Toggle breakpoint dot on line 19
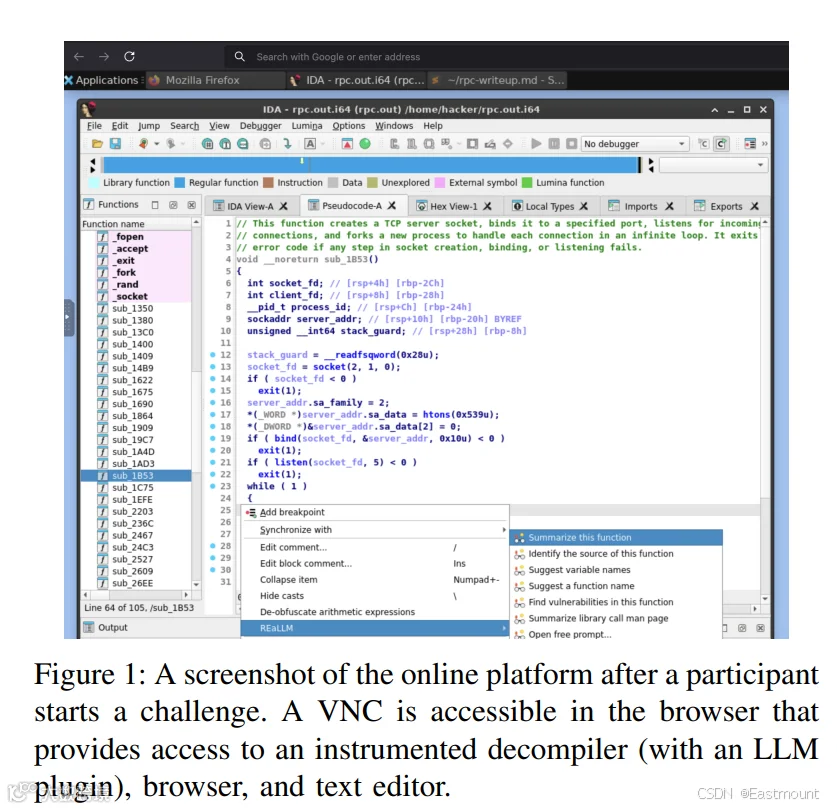This screenshot has width=837, height=809. (212, 438)
